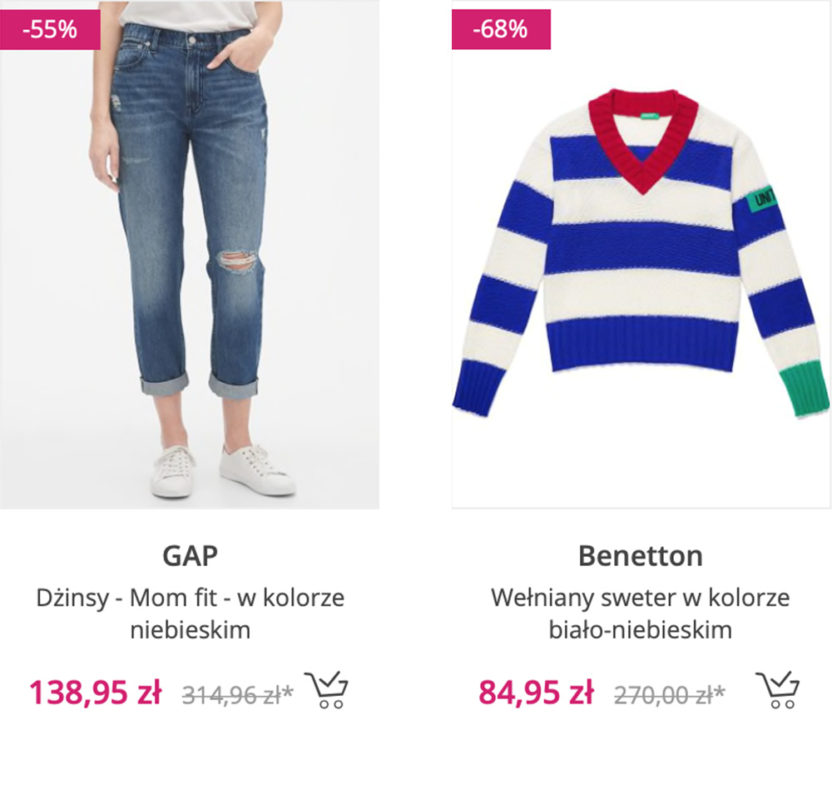Click the 84,95 zł sale price
The image size is (832, 800).
(536, 692)
